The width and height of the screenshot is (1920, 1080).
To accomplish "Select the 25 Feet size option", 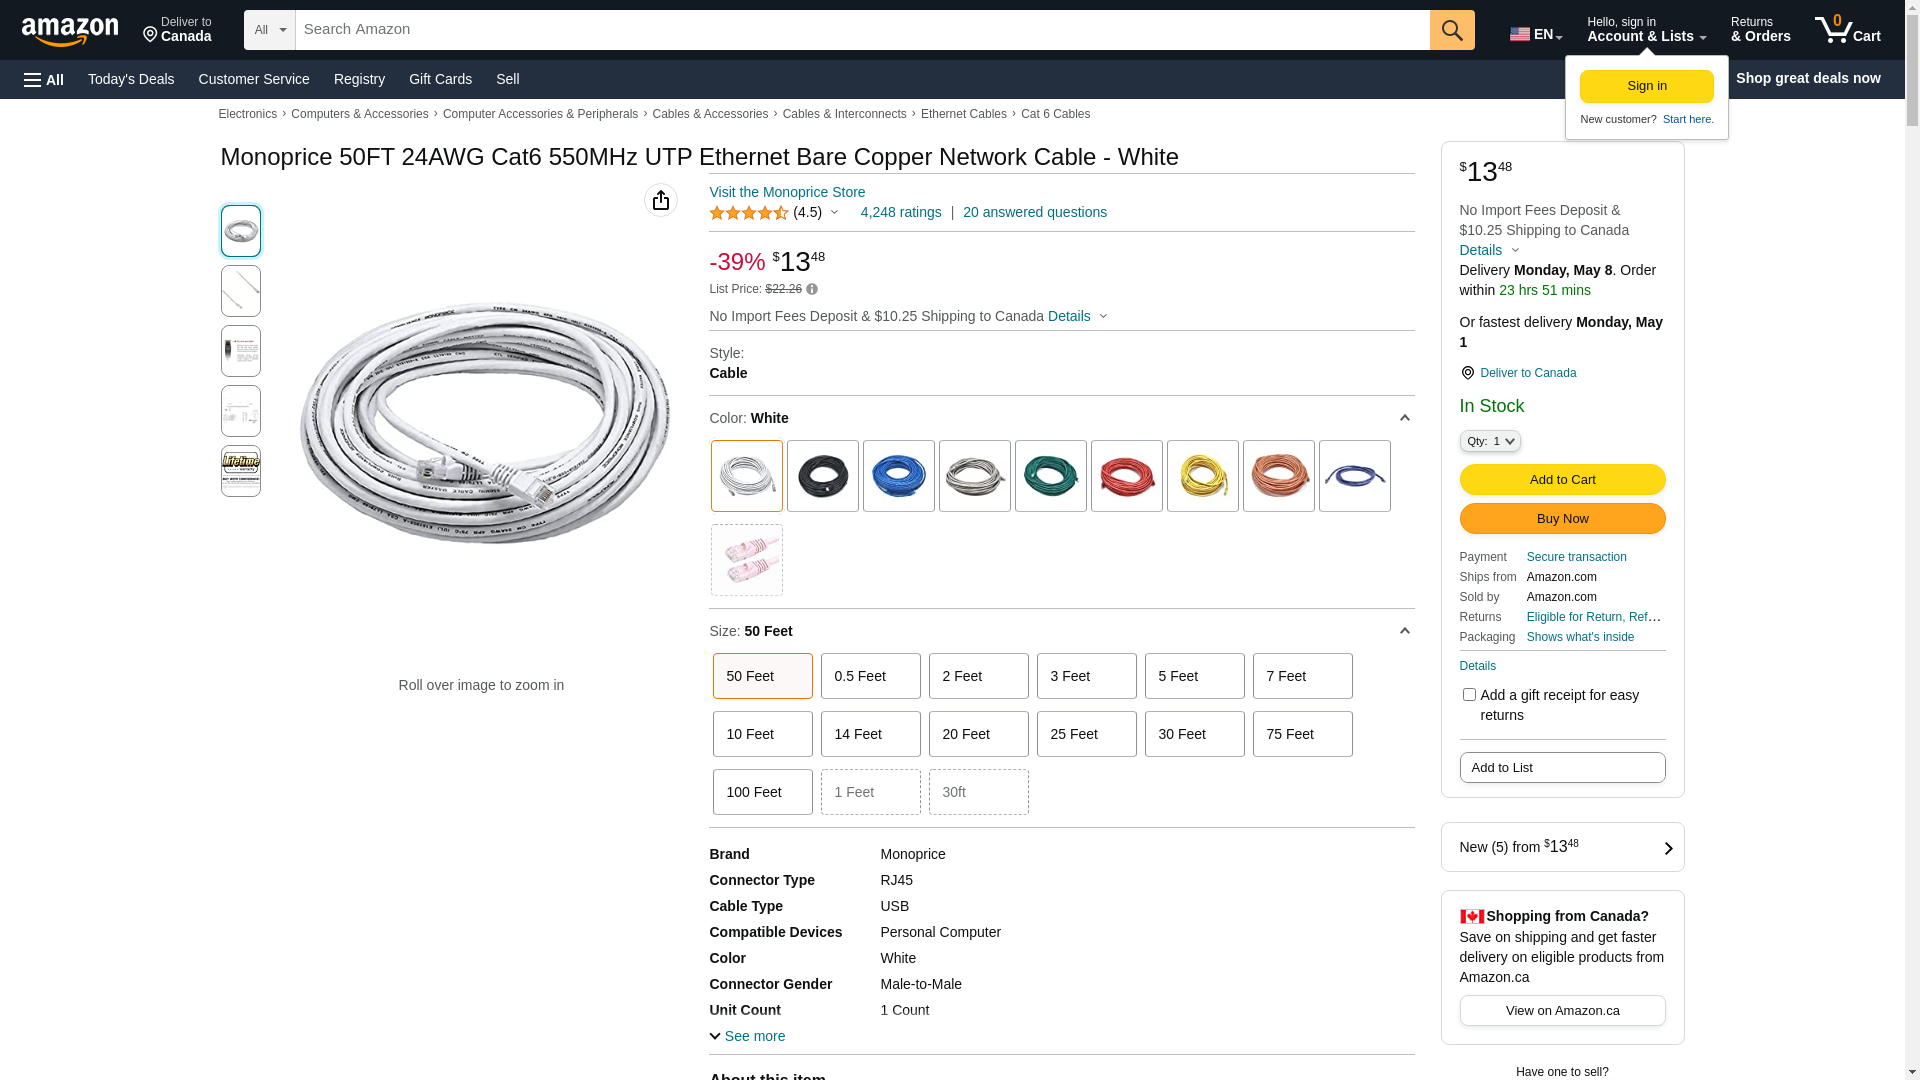I will (x=1087, y=734).
